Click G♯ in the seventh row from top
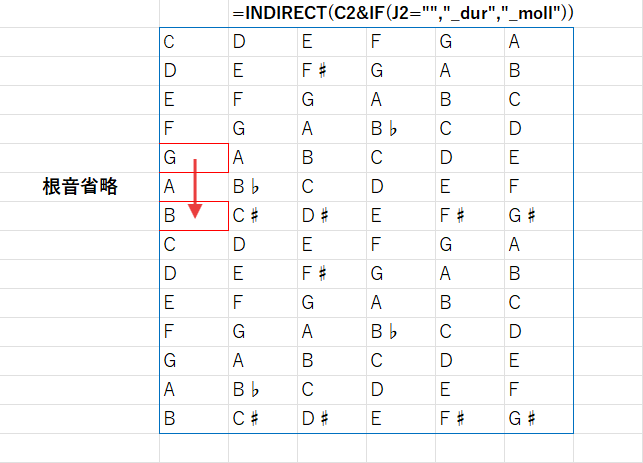Screen dimensions: 643x463 (x=539, y=216)
